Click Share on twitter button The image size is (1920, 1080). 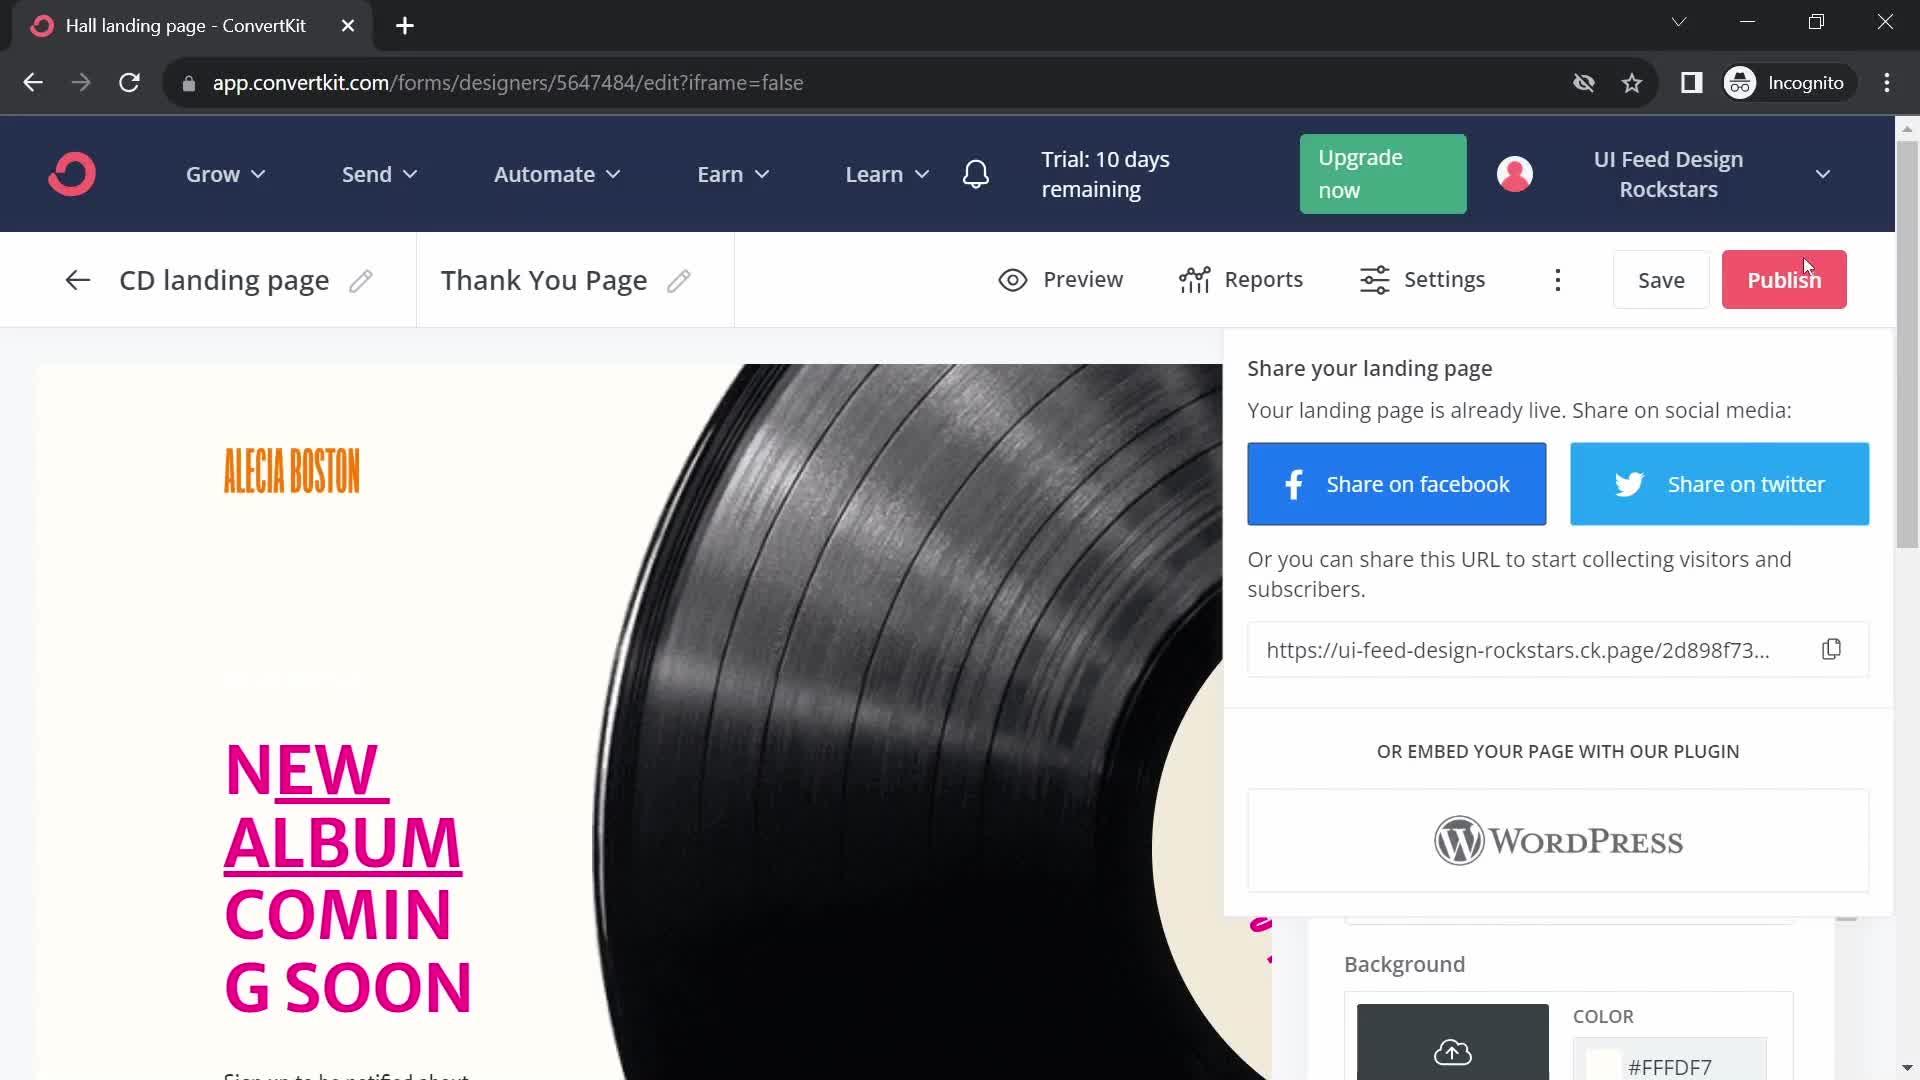click(1722, 484)
